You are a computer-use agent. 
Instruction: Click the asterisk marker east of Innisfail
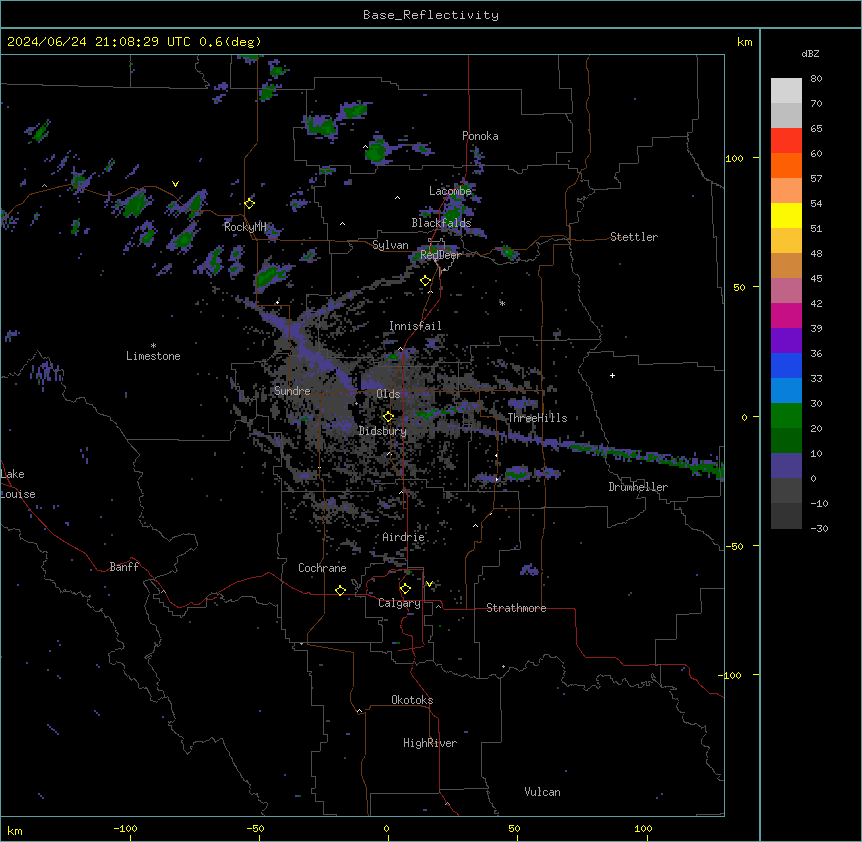[x=502, y=303]
